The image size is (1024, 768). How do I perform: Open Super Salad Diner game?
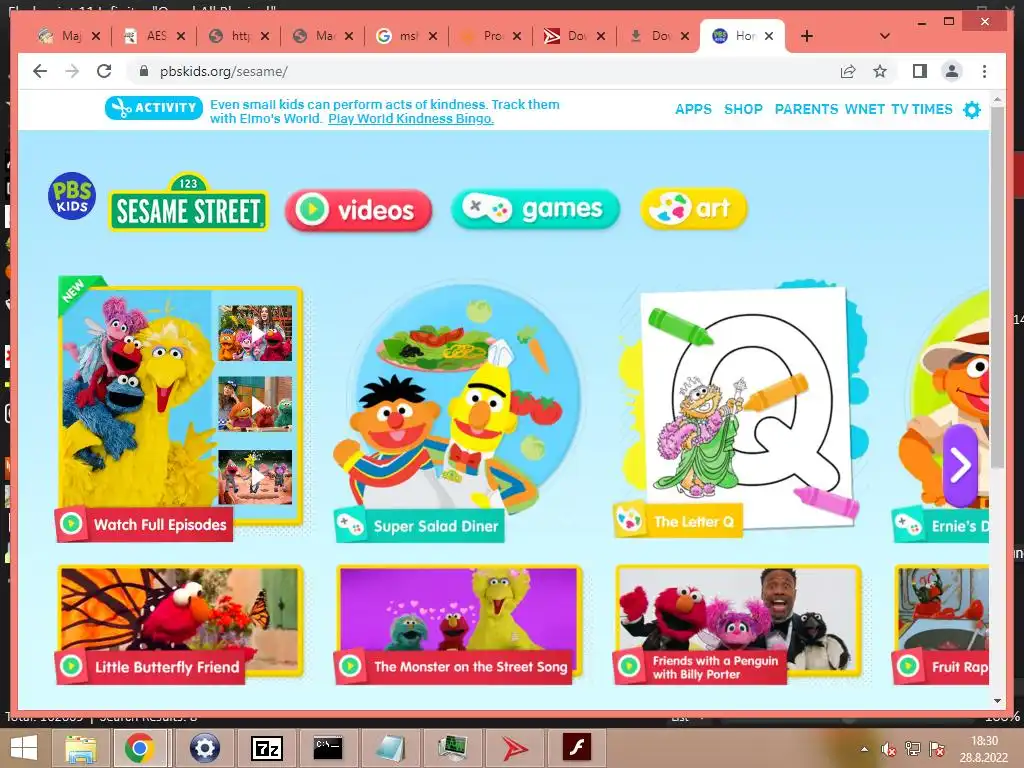click(457, 411)
